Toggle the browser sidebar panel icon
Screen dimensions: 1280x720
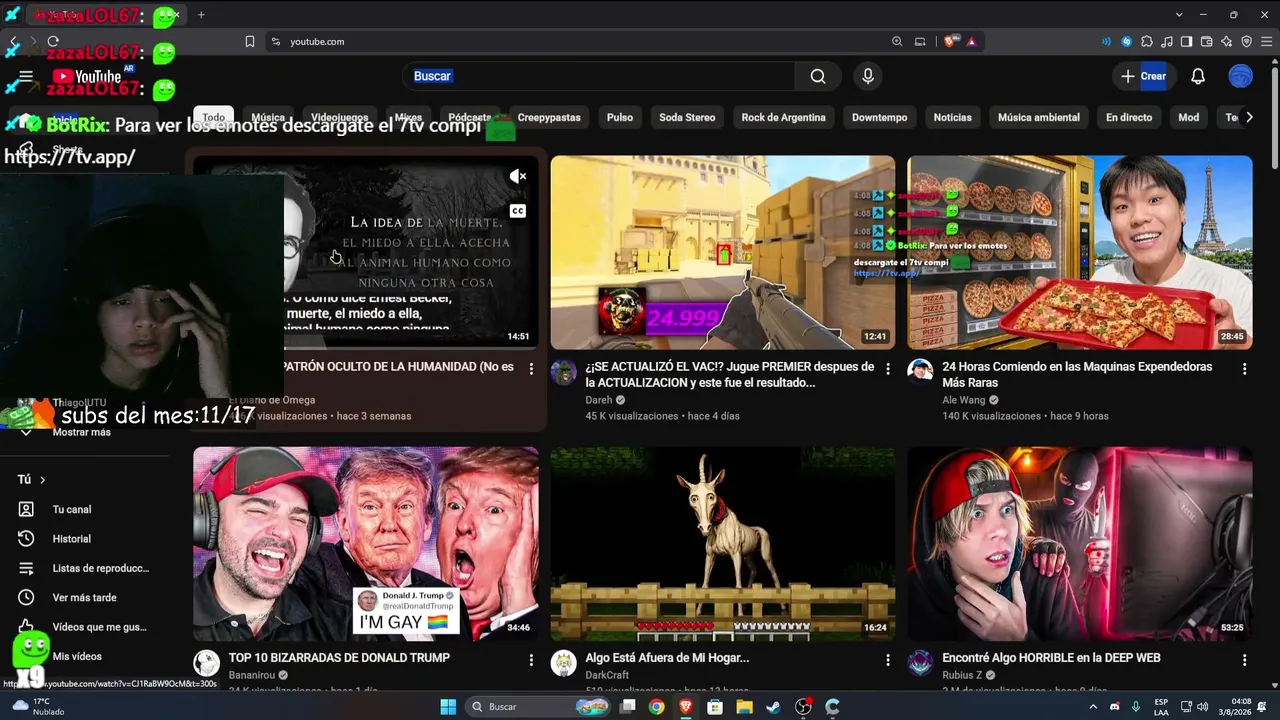coord(1187,41)
